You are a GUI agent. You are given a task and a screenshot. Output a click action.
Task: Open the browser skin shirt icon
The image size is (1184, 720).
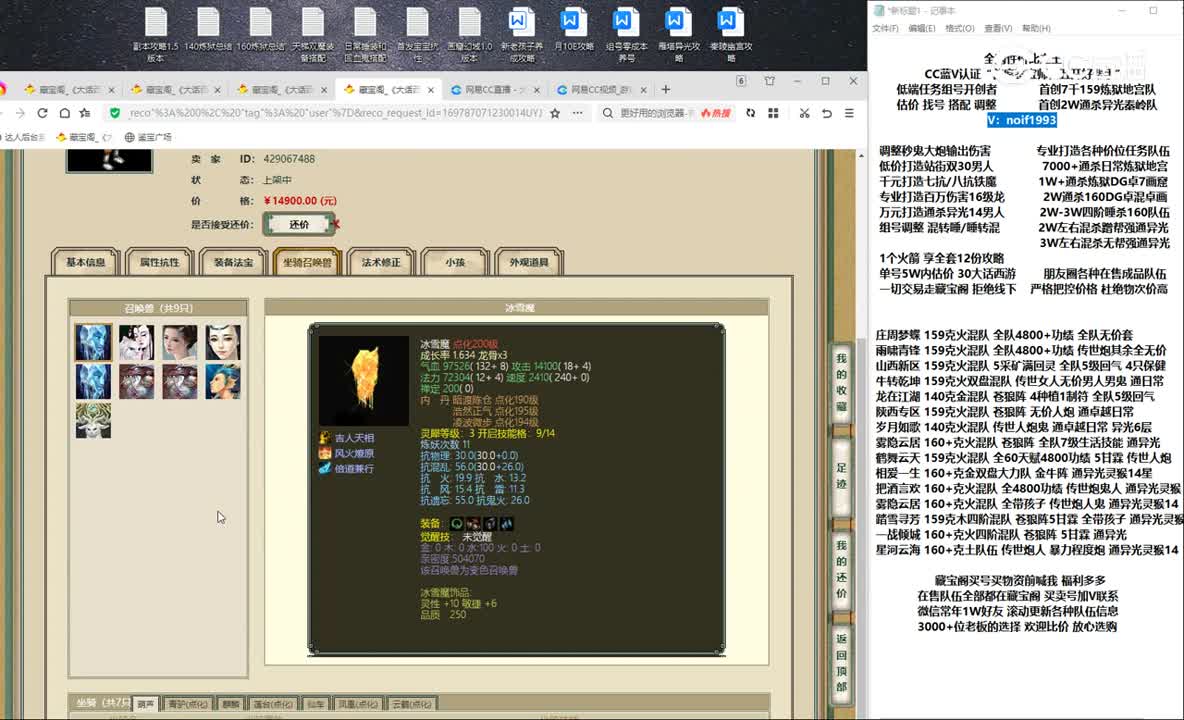coord(769,81)
